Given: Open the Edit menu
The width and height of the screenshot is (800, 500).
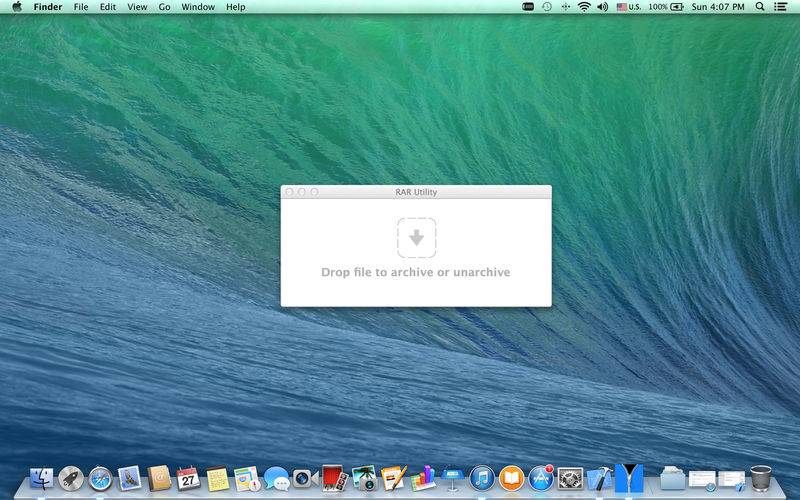Looking at the screenshot, I should point(108,7).
